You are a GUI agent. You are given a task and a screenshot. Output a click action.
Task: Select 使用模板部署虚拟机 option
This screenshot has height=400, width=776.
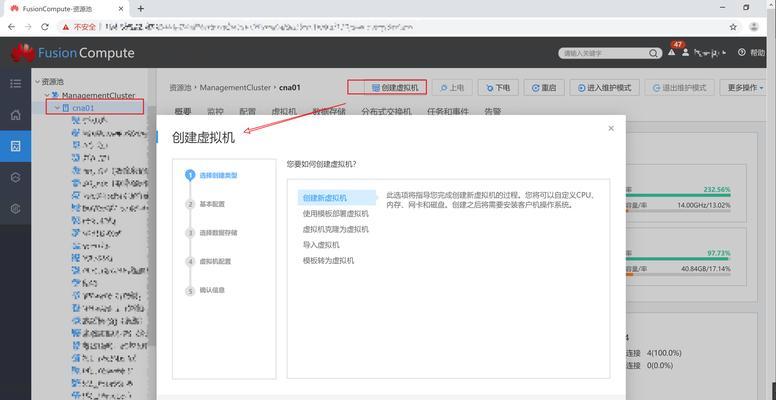[336, 214]
